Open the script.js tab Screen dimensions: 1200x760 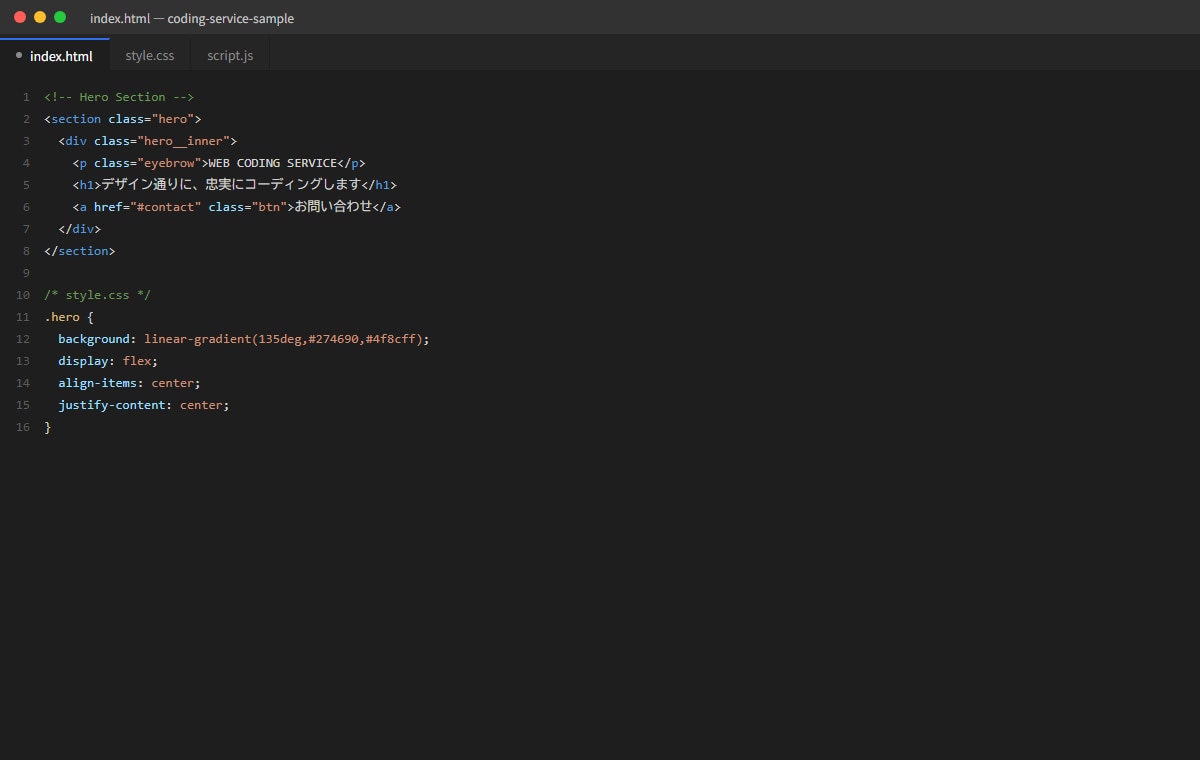point(230,55)
